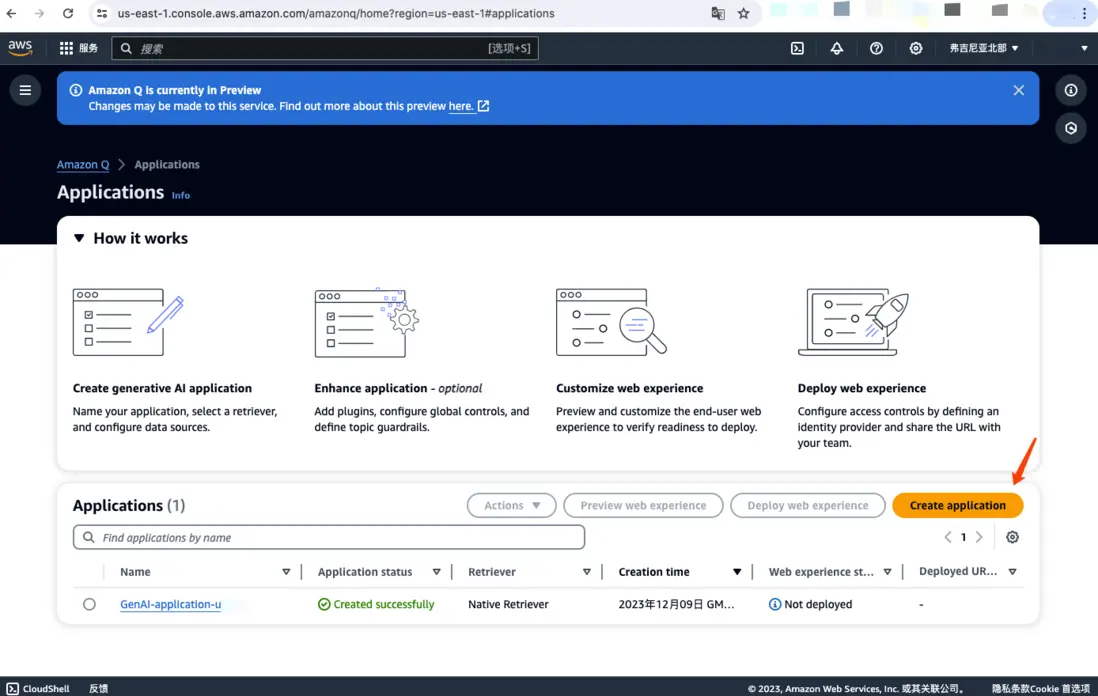Image resolution: width=1098 pixels, height=696 pixels.
Task: Open the hexagon icon below info panel
Action: click(x=1071, y=128)
